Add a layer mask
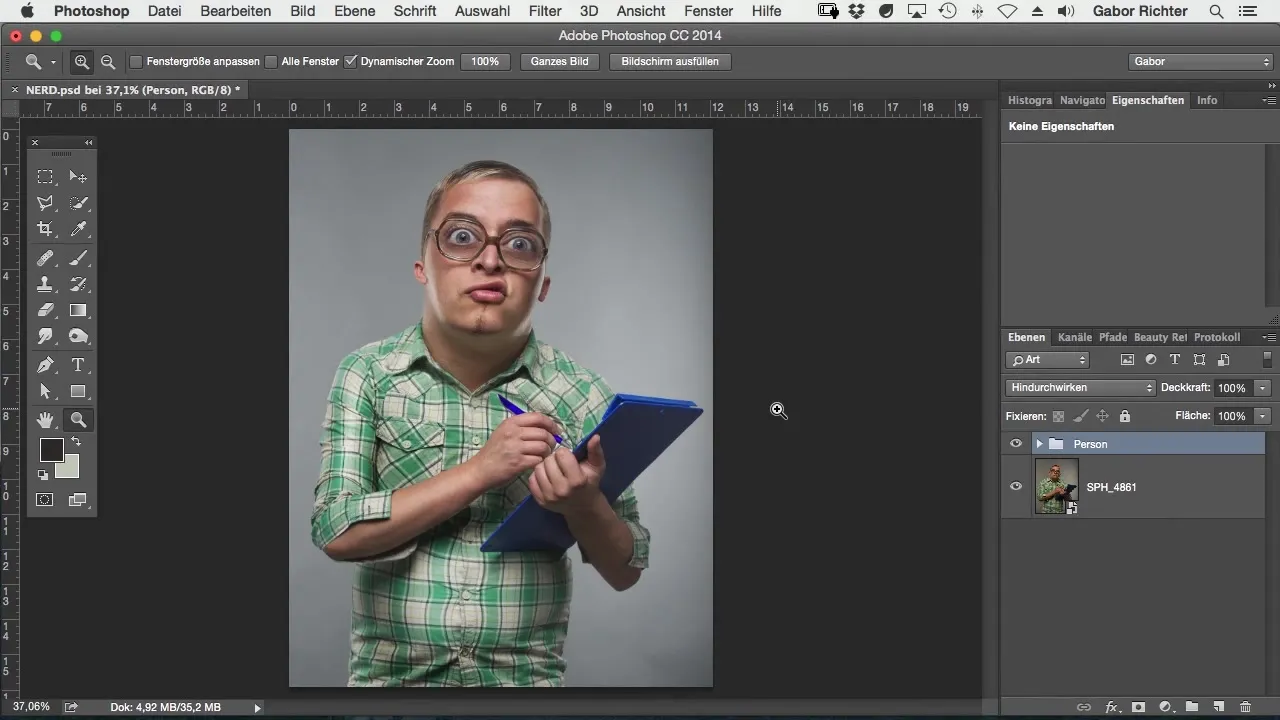 coord(1137,707)
